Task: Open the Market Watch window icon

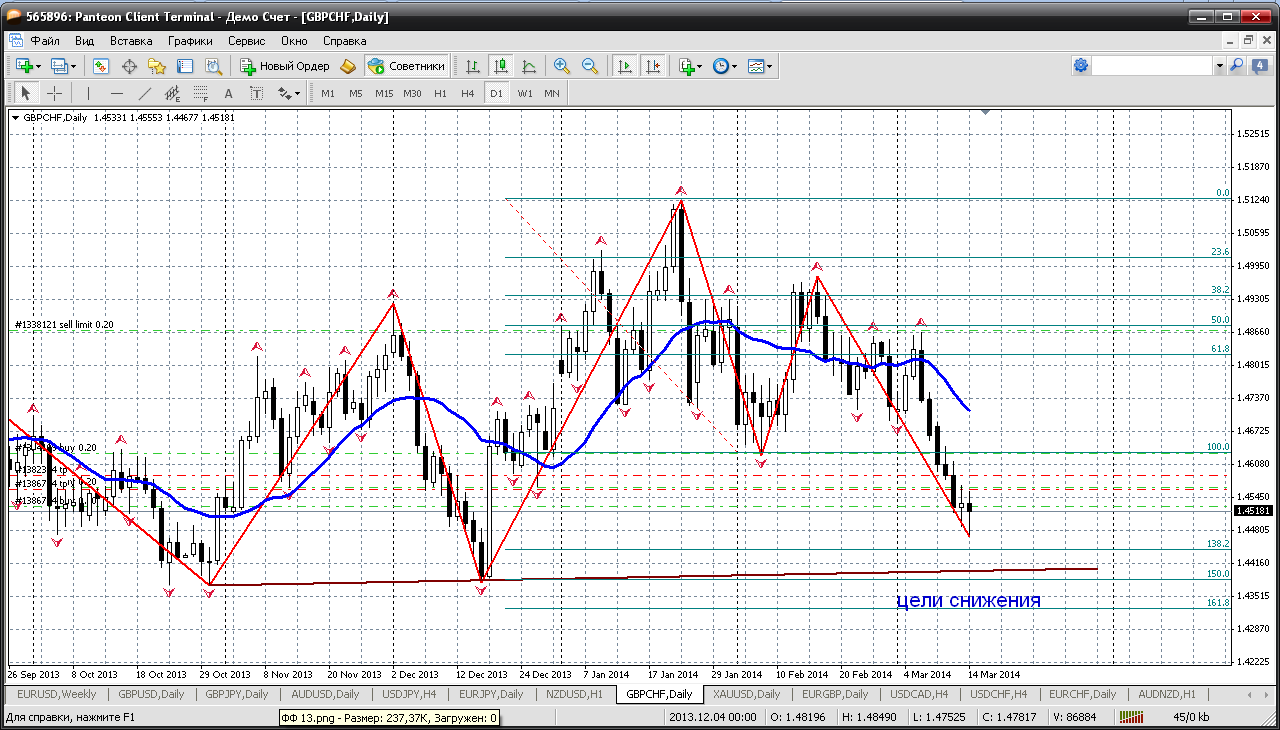Action: 101,66
